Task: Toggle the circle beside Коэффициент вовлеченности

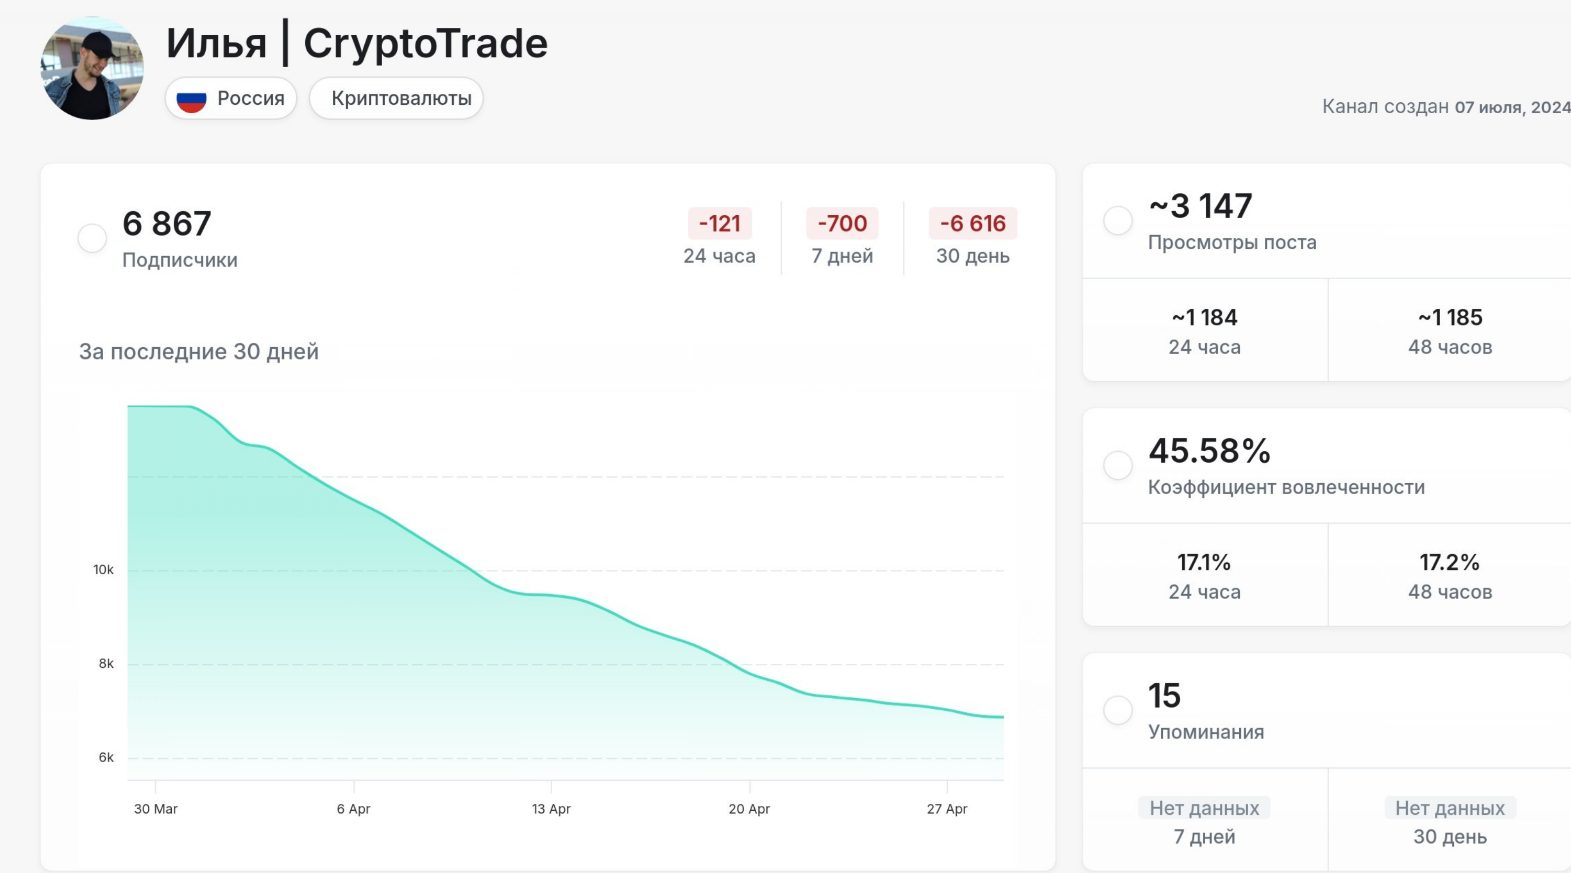Action: coord(1117,465)
